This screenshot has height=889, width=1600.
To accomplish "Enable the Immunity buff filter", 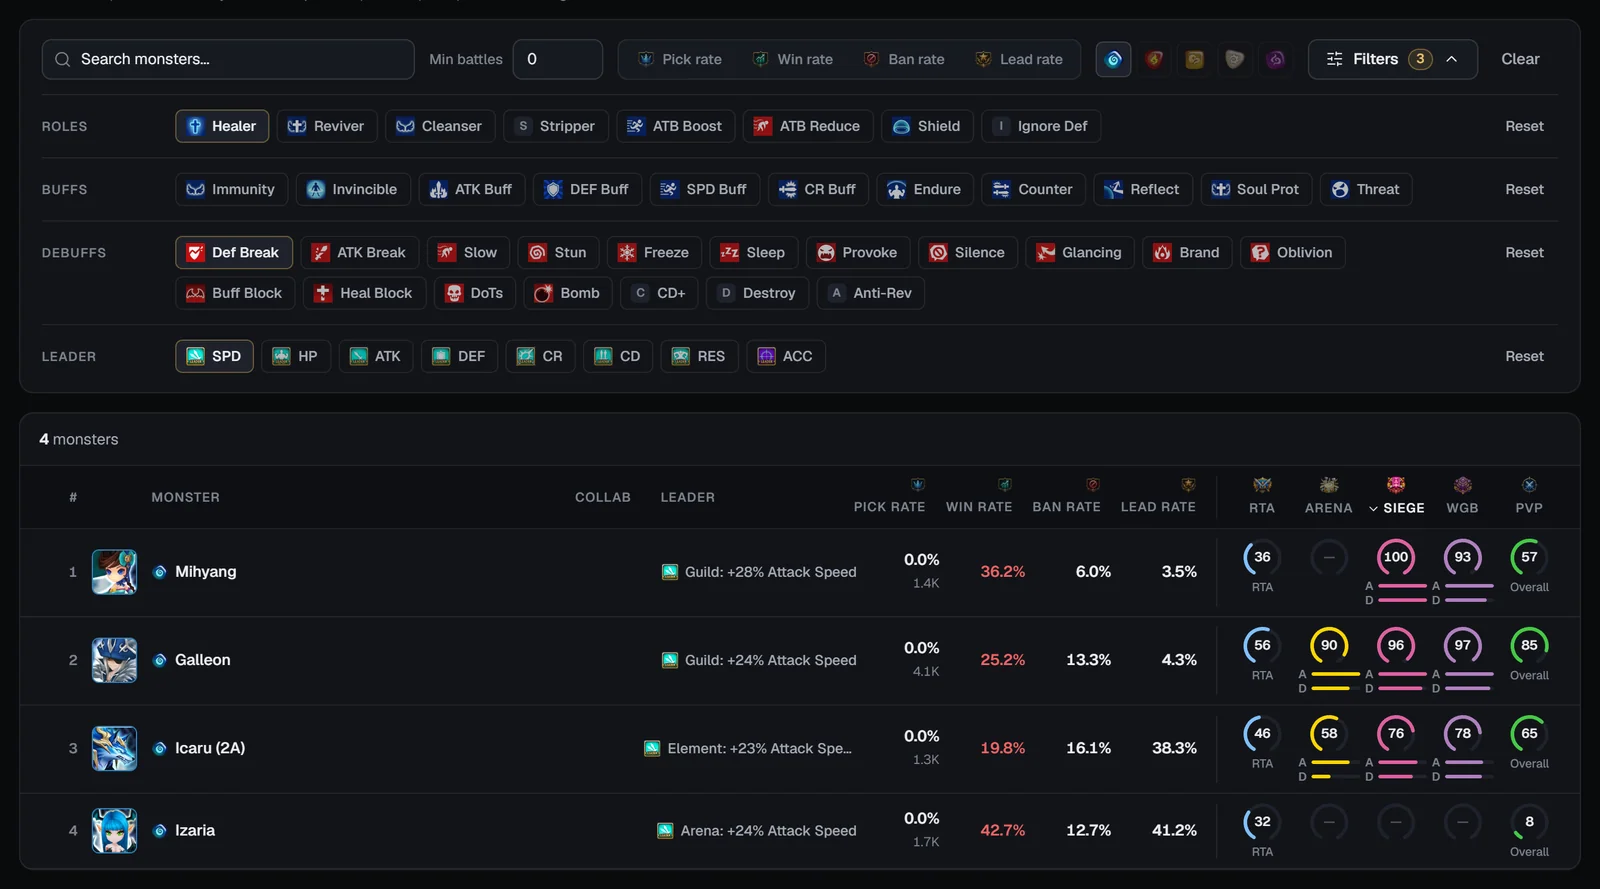I will pyautogui.click(x=232, y=189).
